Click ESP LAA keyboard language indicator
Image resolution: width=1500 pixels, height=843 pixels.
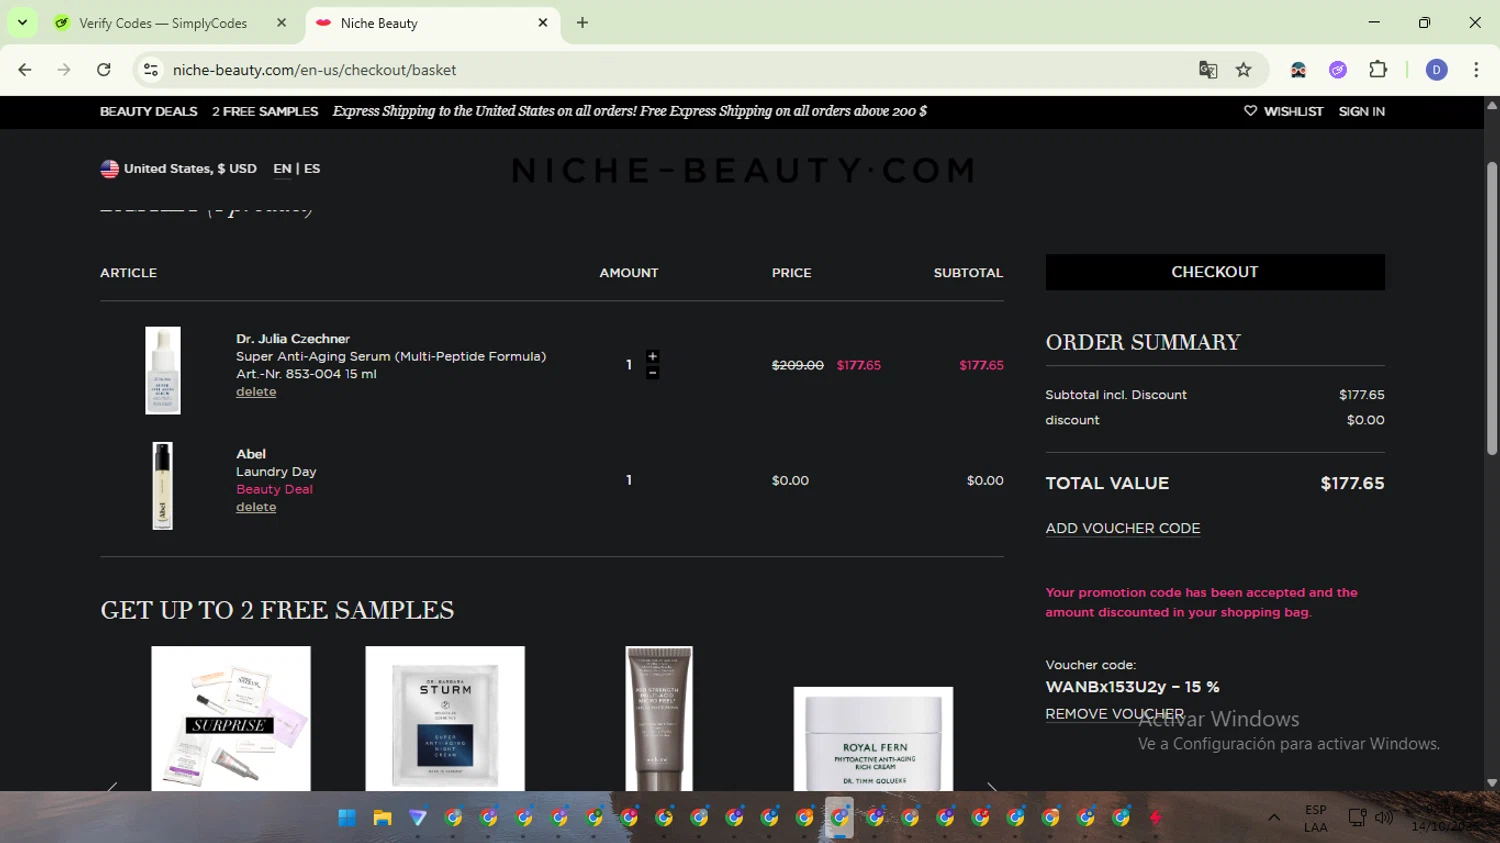click(1316, 818)
